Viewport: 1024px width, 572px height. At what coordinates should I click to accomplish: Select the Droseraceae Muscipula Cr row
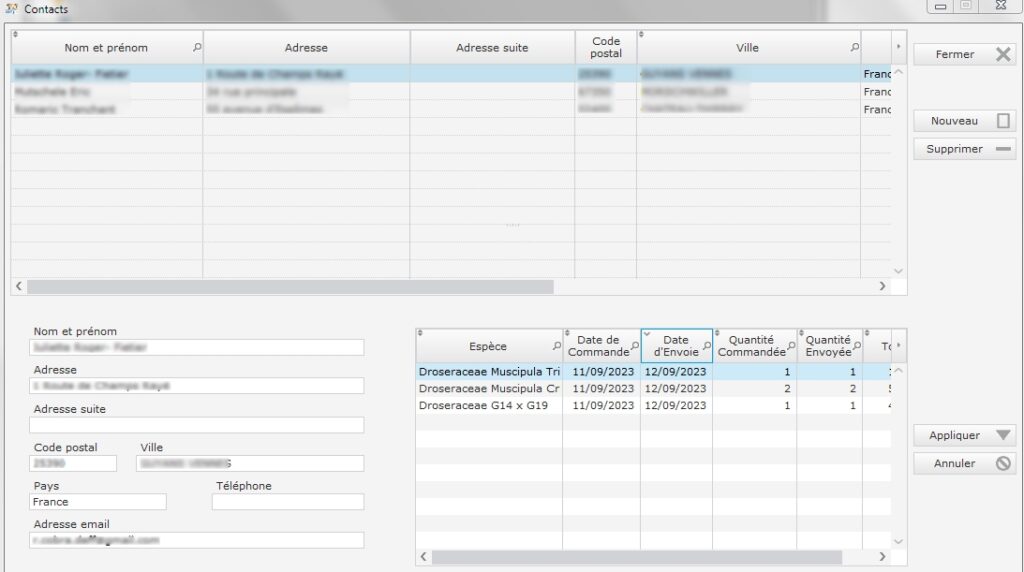tap(653, 389)
